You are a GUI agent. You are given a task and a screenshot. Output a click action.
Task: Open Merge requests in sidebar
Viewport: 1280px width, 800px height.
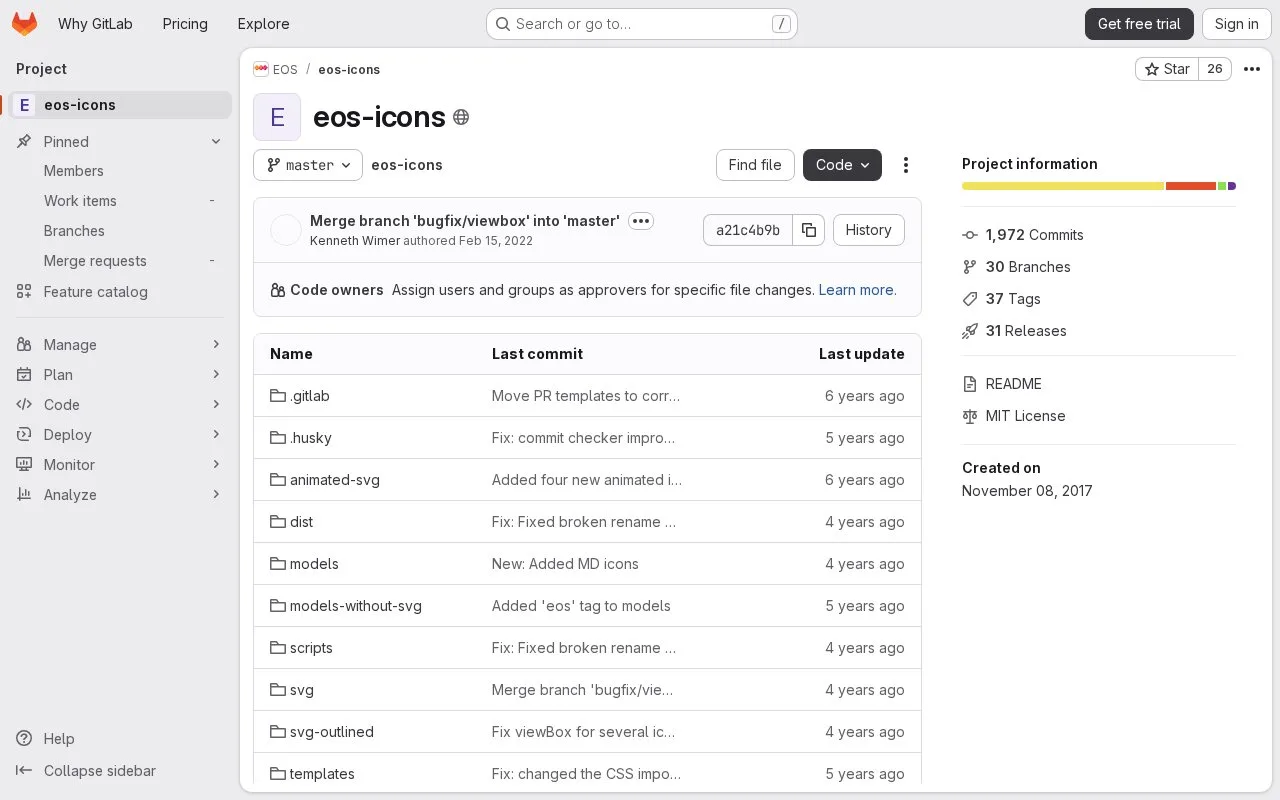[120, 261]
